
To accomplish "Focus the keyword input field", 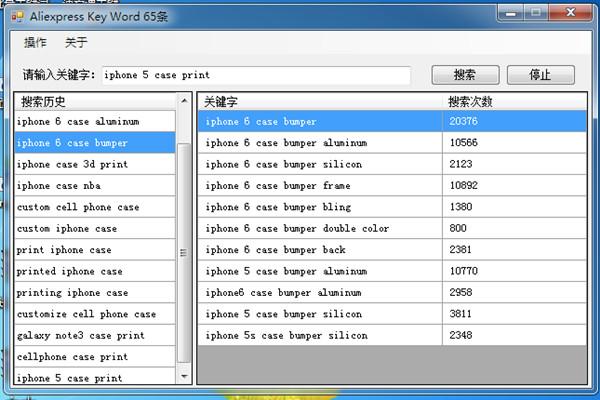I will 256,75.
